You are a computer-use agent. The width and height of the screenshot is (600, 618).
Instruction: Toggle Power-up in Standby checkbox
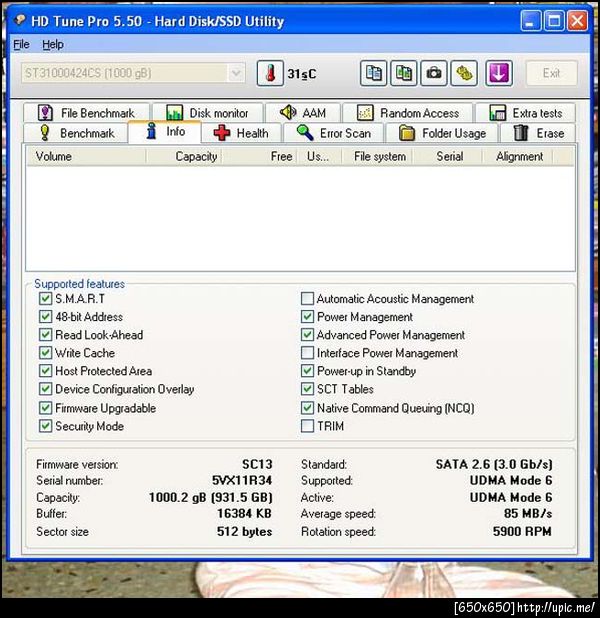coord(307,370)
